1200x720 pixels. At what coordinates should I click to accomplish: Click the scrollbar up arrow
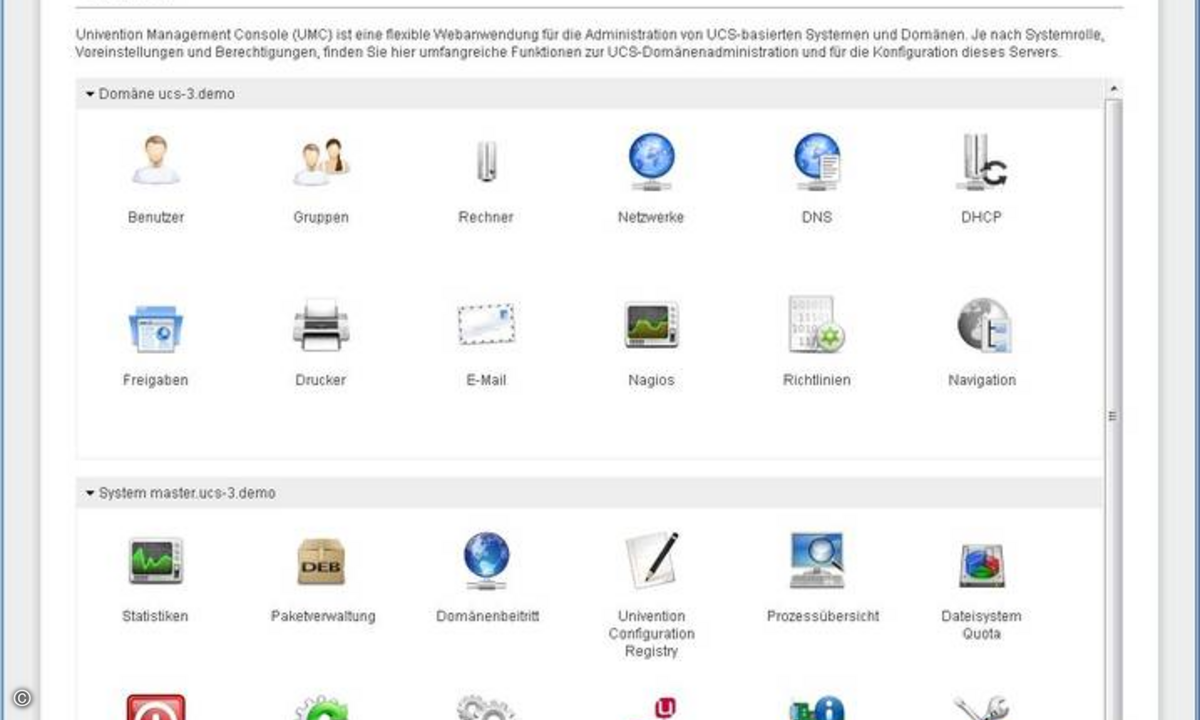tap(1114, 90)
